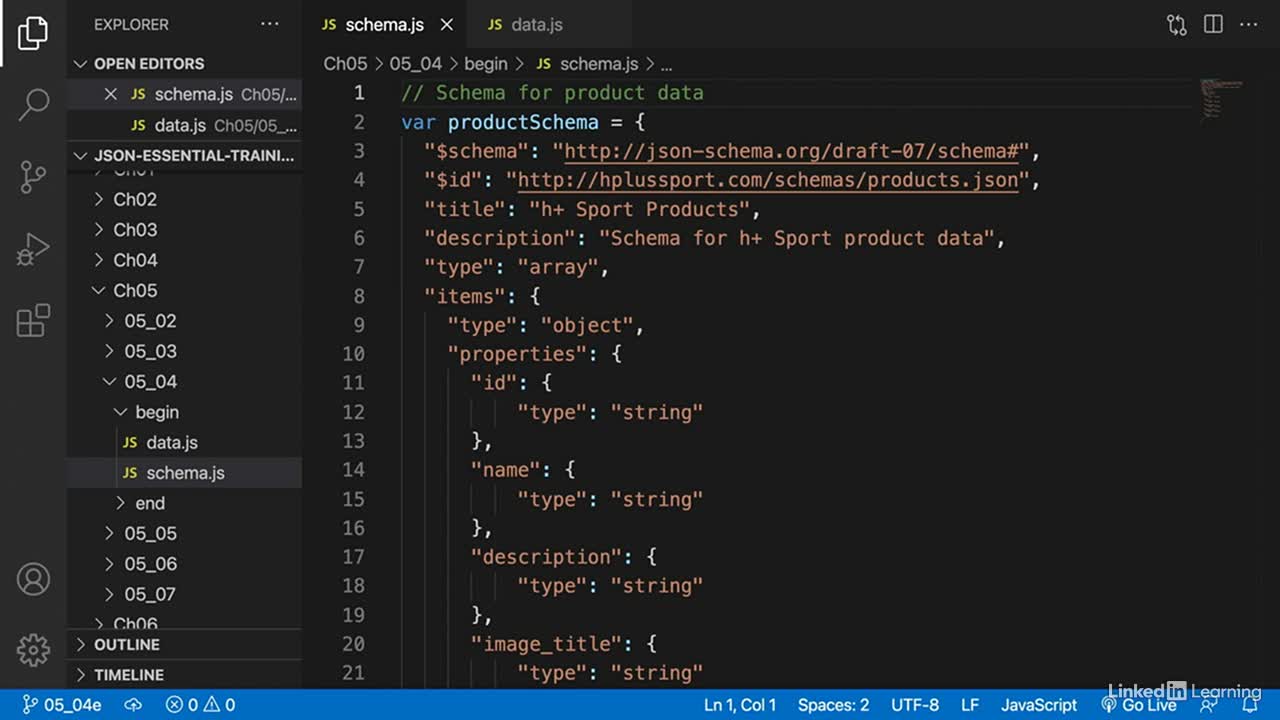
Task: Open the errors and warnings count
Action: point(200,705)
